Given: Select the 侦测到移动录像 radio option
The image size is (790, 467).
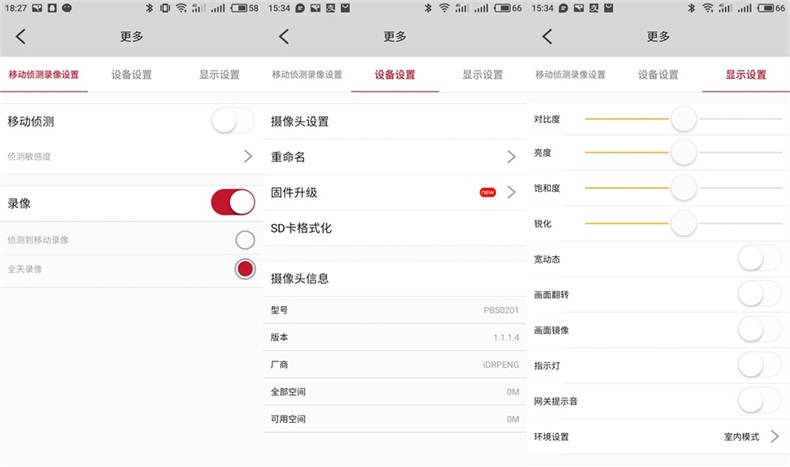Looking at the screenshot, I should point(245,240).
